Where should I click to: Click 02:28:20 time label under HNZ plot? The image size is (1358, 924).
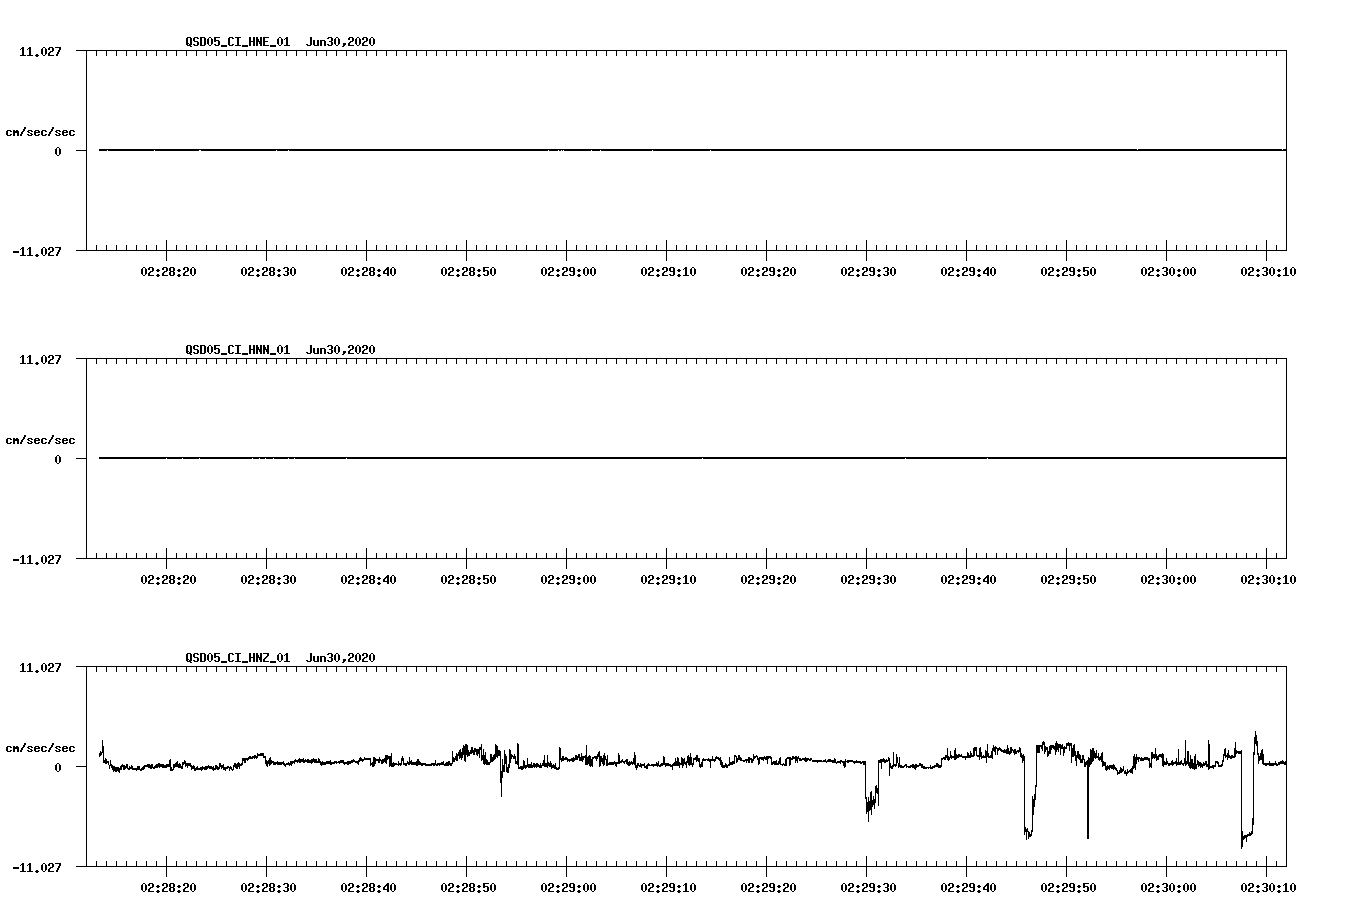tap(168, 888)
